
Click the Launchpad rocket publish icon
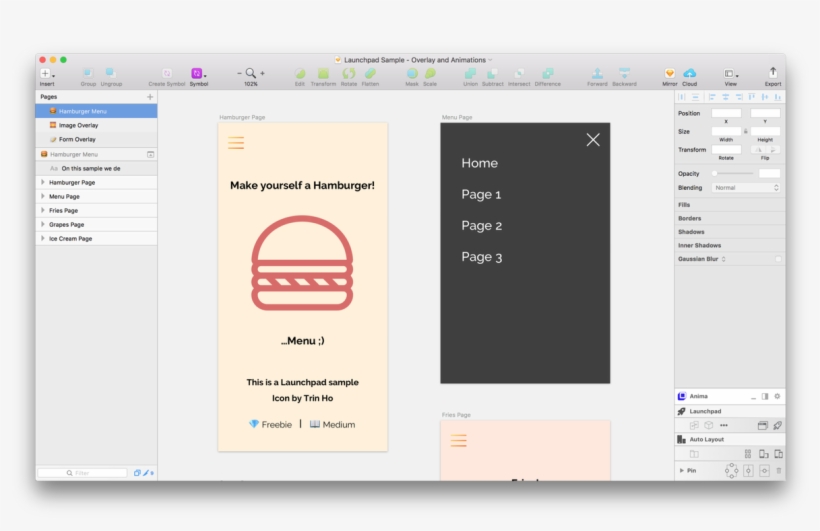[x=778, y=425]
